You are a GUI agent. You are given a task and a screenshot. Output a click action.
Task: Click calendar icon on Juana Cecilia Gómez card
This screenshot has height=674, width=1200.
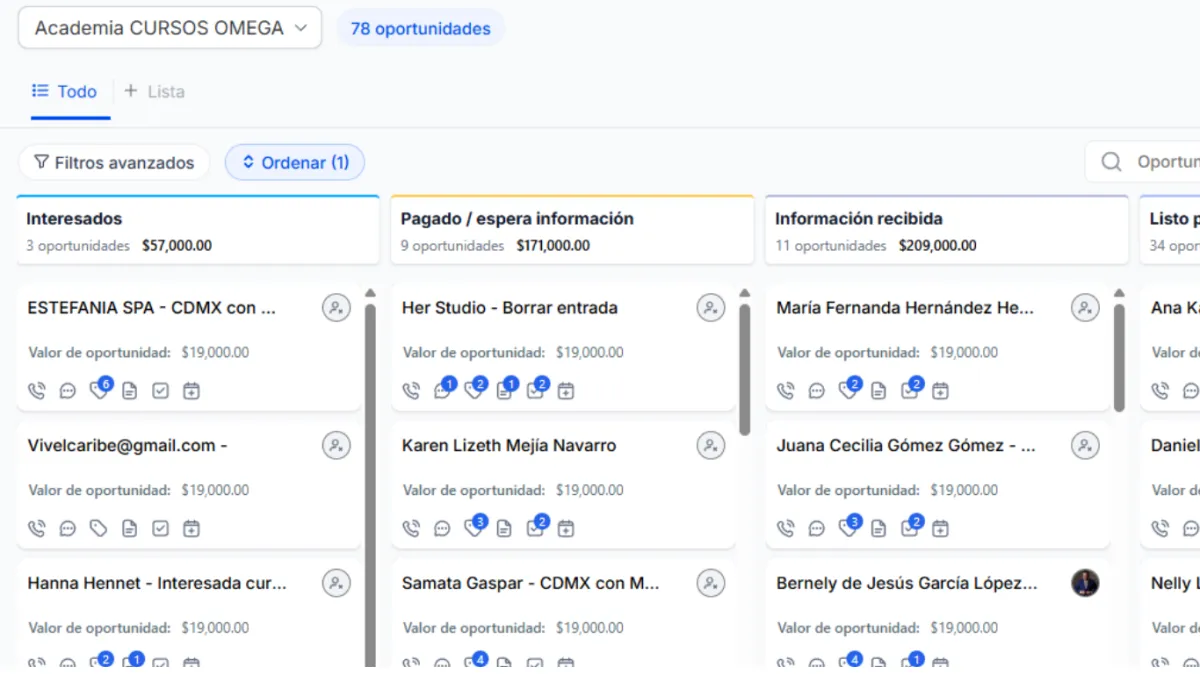(940, 529)
